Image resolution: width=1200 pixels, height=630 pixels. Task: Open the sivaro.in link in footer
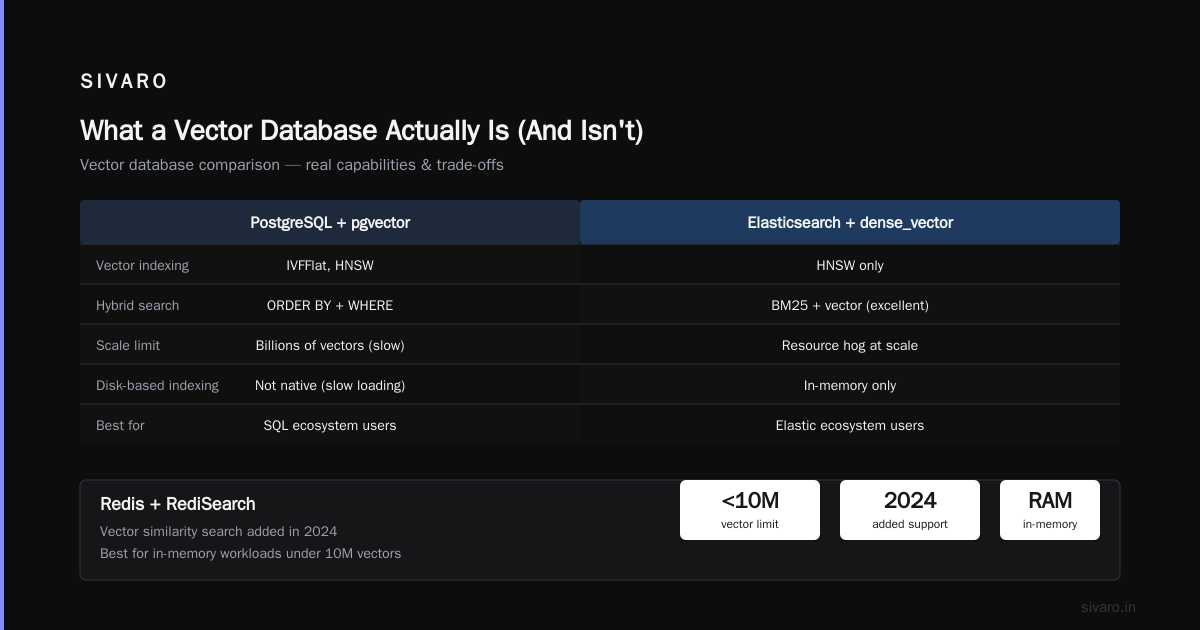tap(1108, 607)
